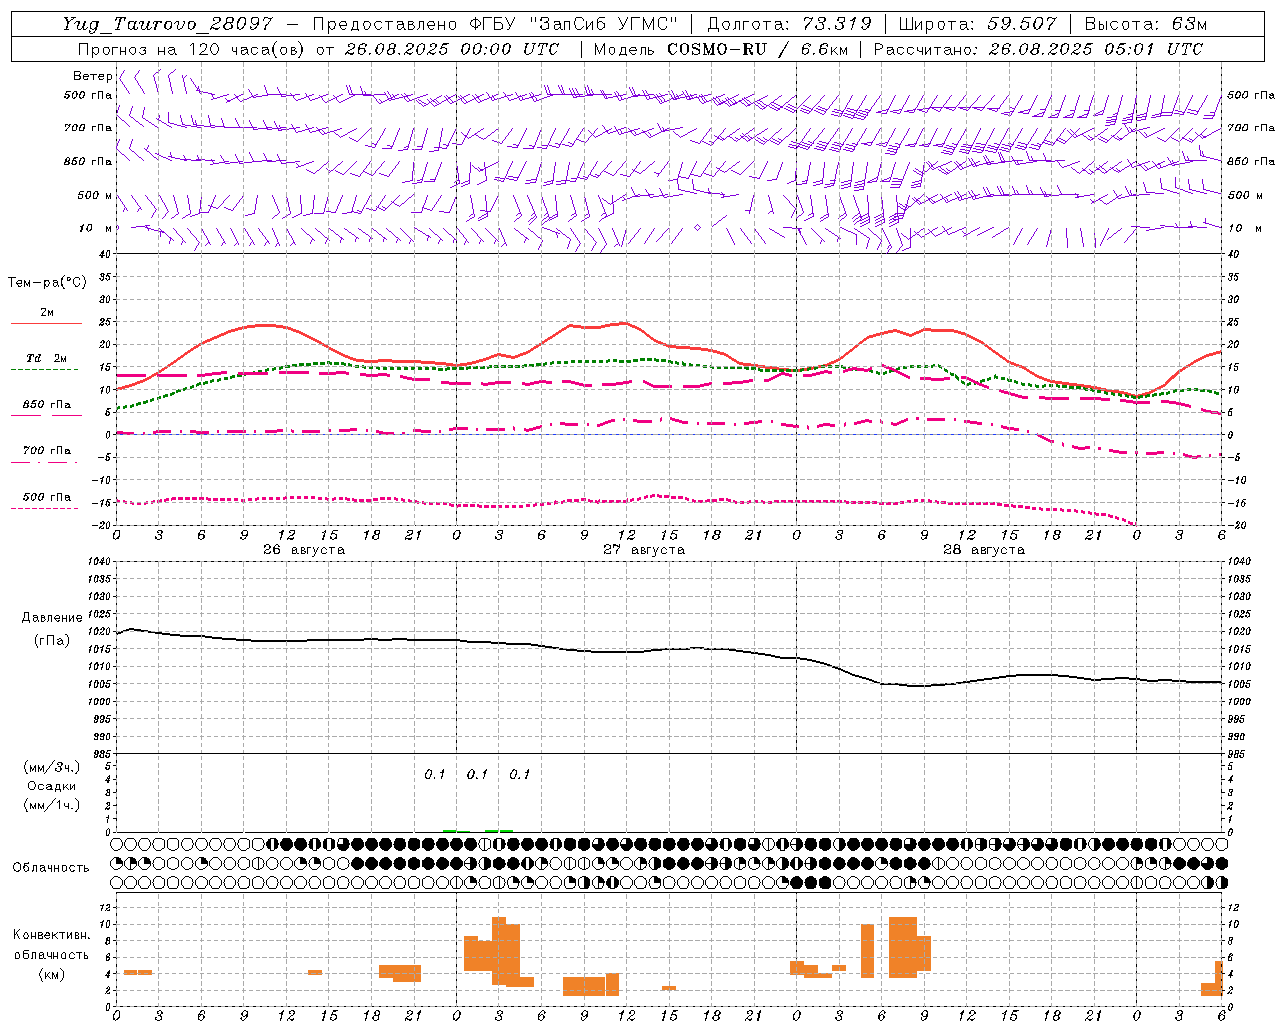
Task: Click the (мм/3ч.) precipitation unit label
Action: tap(52, 768)
